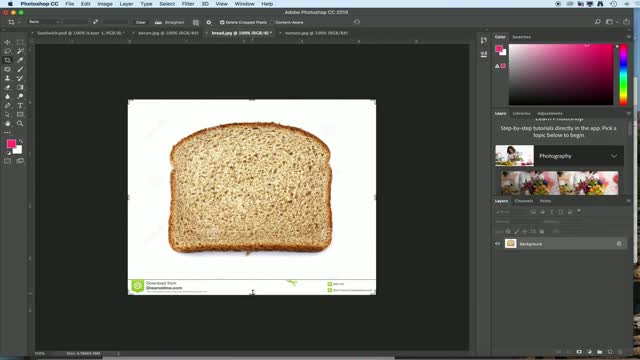Screen dimensions: 640x360
Task: Open the crop ratio preset dropdown
Action: point(44,22)
